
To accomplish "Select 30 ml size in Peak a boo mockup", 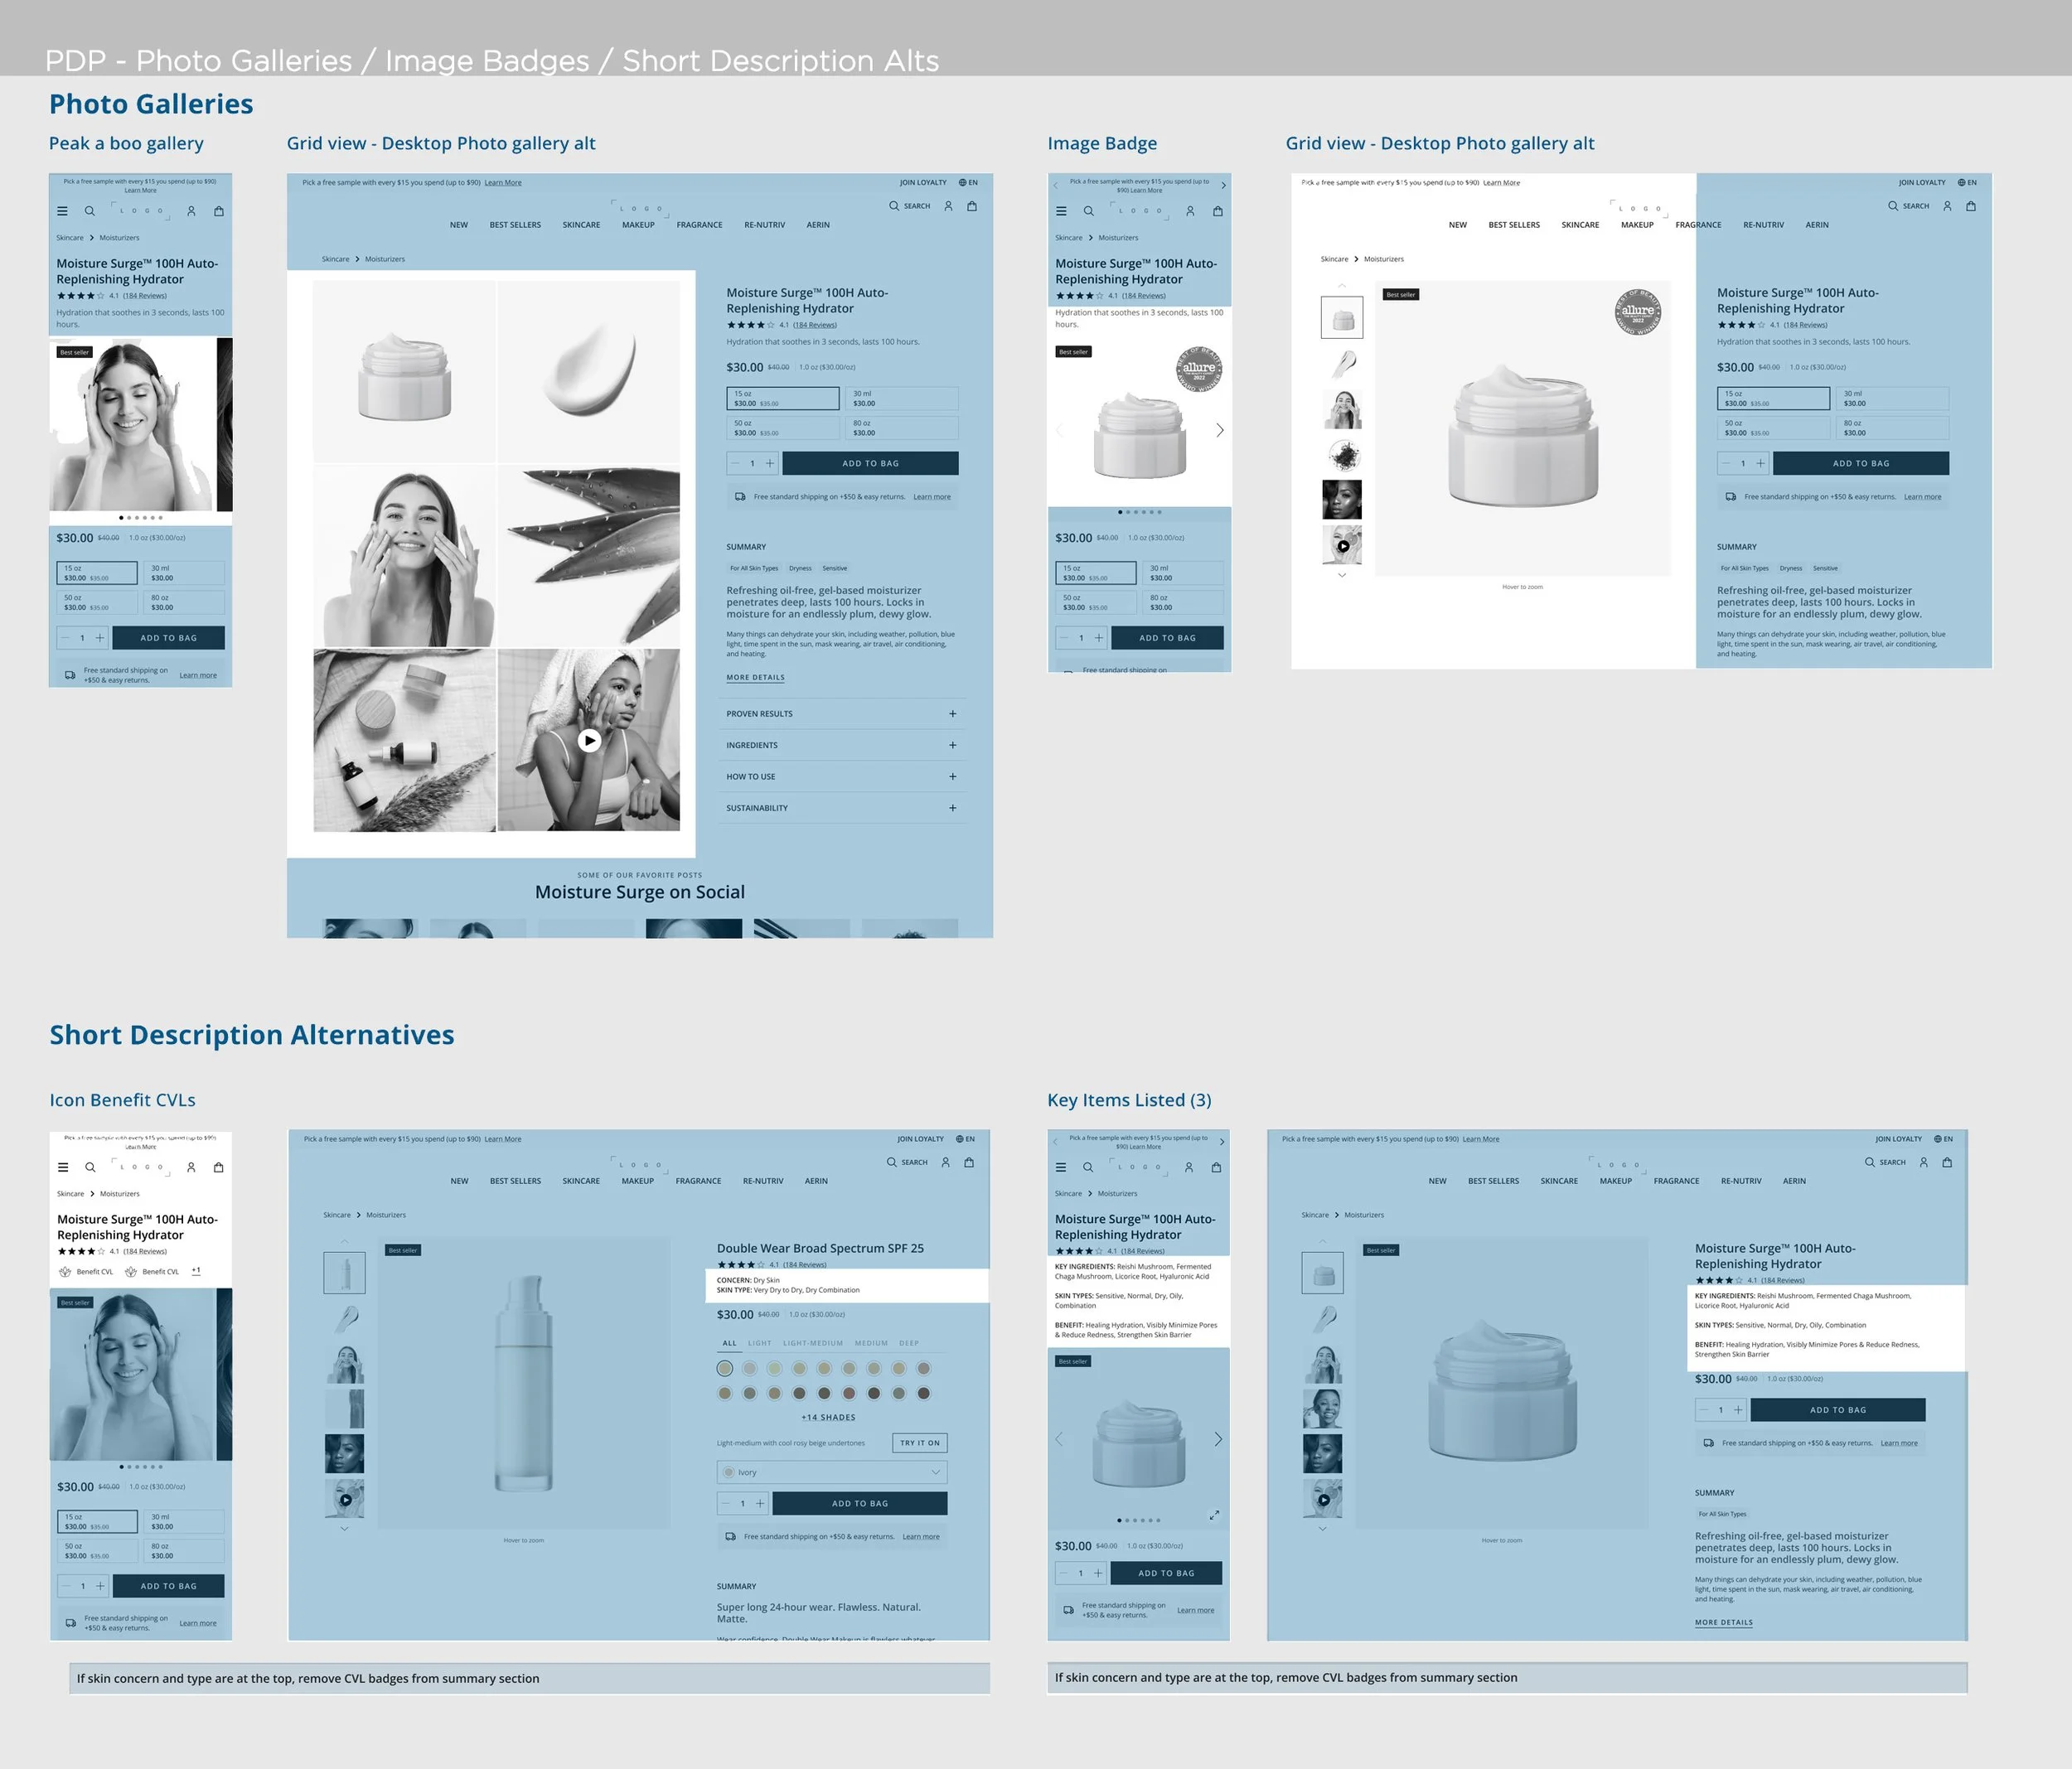I will pos(186,573).
